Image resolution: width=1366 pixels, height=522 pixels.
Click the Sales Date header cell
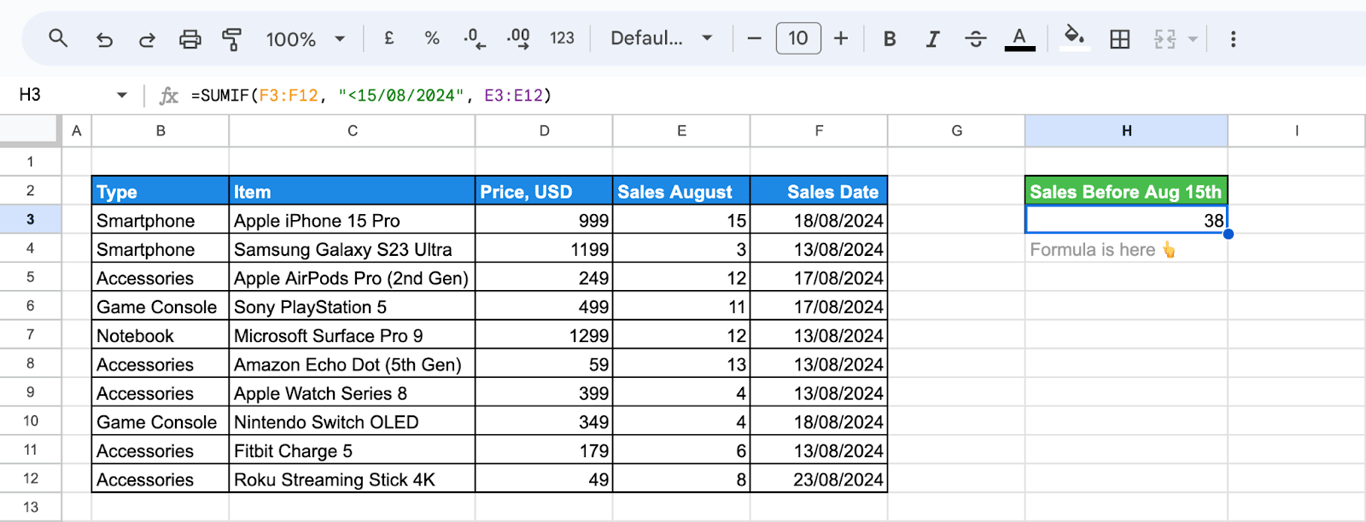pos(819,191)
